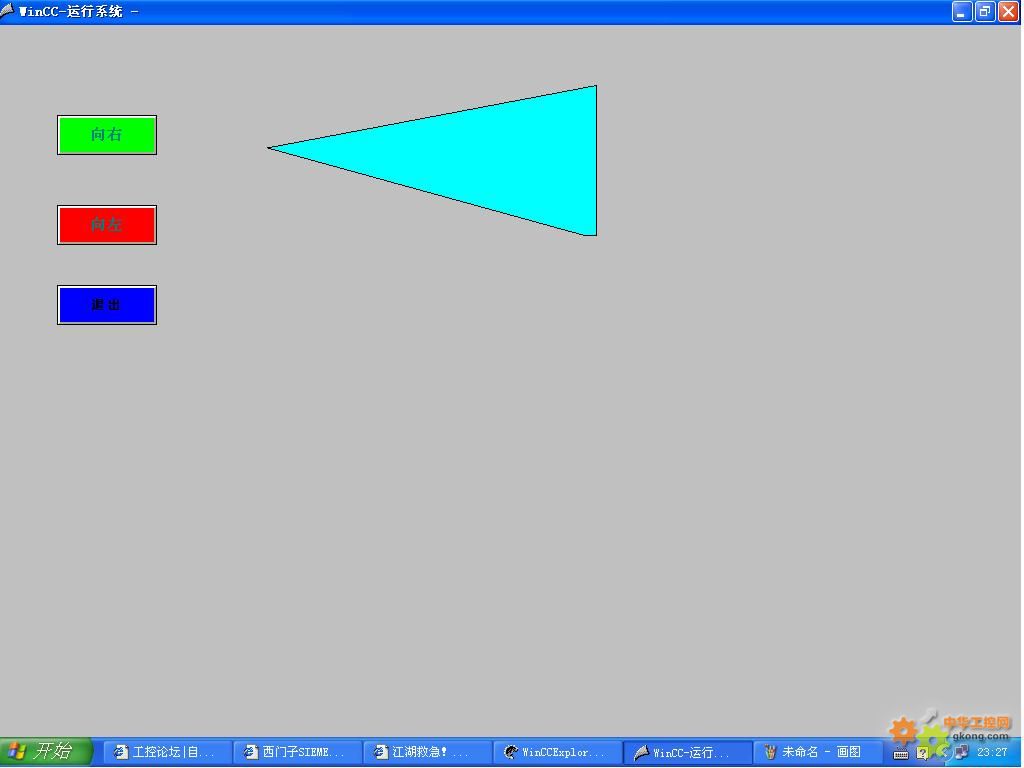Switch to 西门子SIEME browser taskbar item
Image resolution: width=1024 pixels, height=768 pixels.
[298, 752]
